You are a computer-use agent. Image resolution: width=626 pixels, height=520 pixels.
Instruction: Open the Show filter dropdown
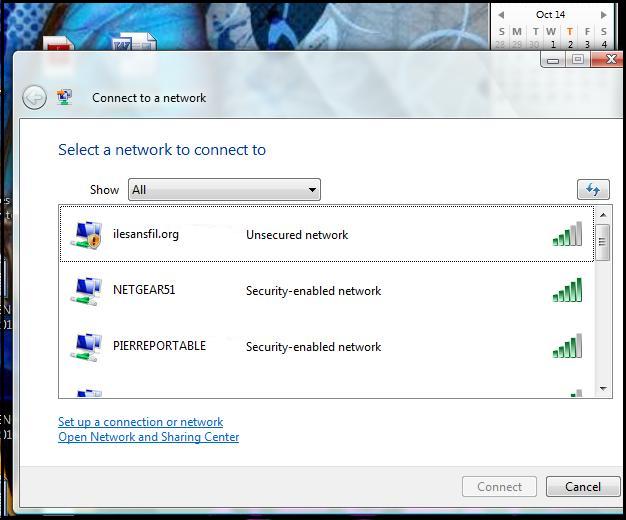click(225, 189)
